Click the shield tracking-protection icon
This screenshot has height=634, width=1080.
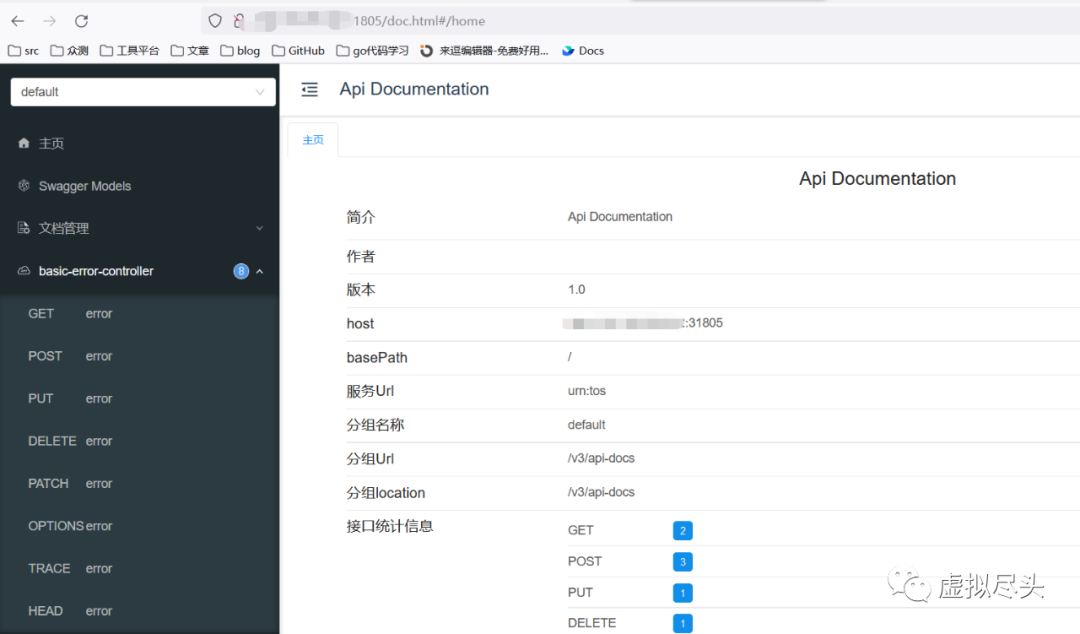pyautogui.click(x=215, y=21)
